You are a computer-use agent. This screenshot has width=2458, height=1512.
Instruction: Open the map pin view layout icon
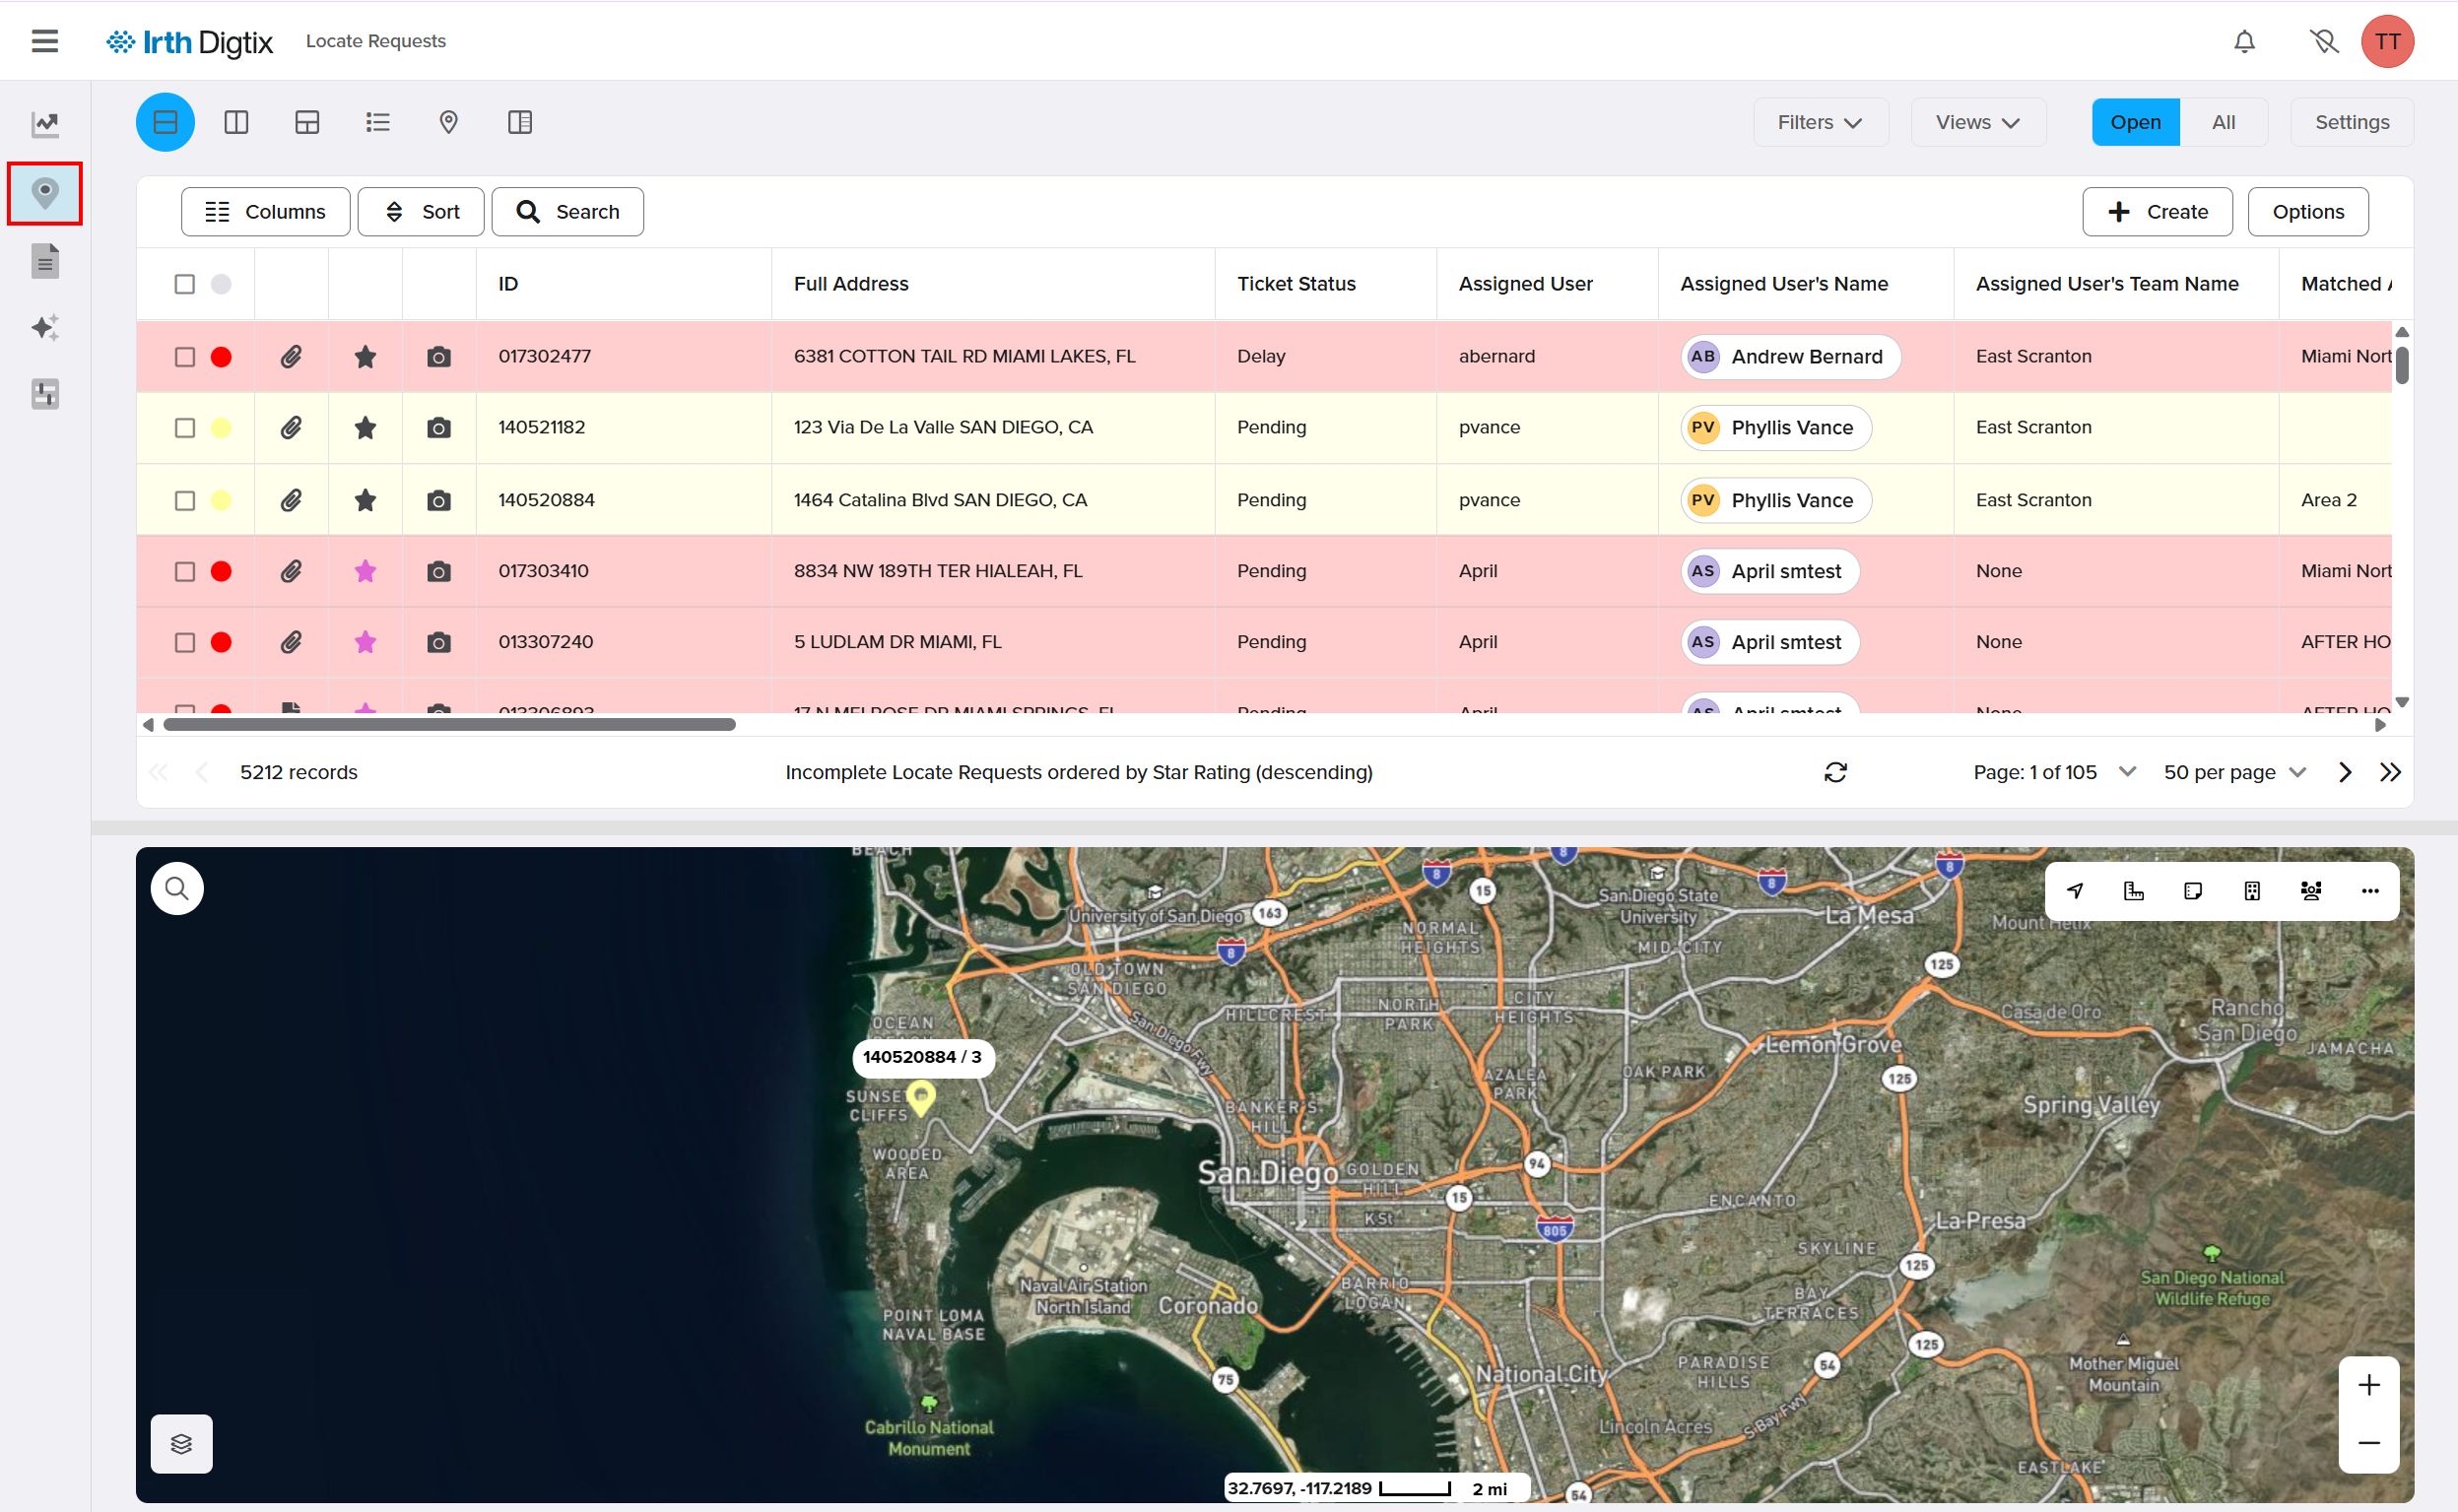(x=448, y=122)
